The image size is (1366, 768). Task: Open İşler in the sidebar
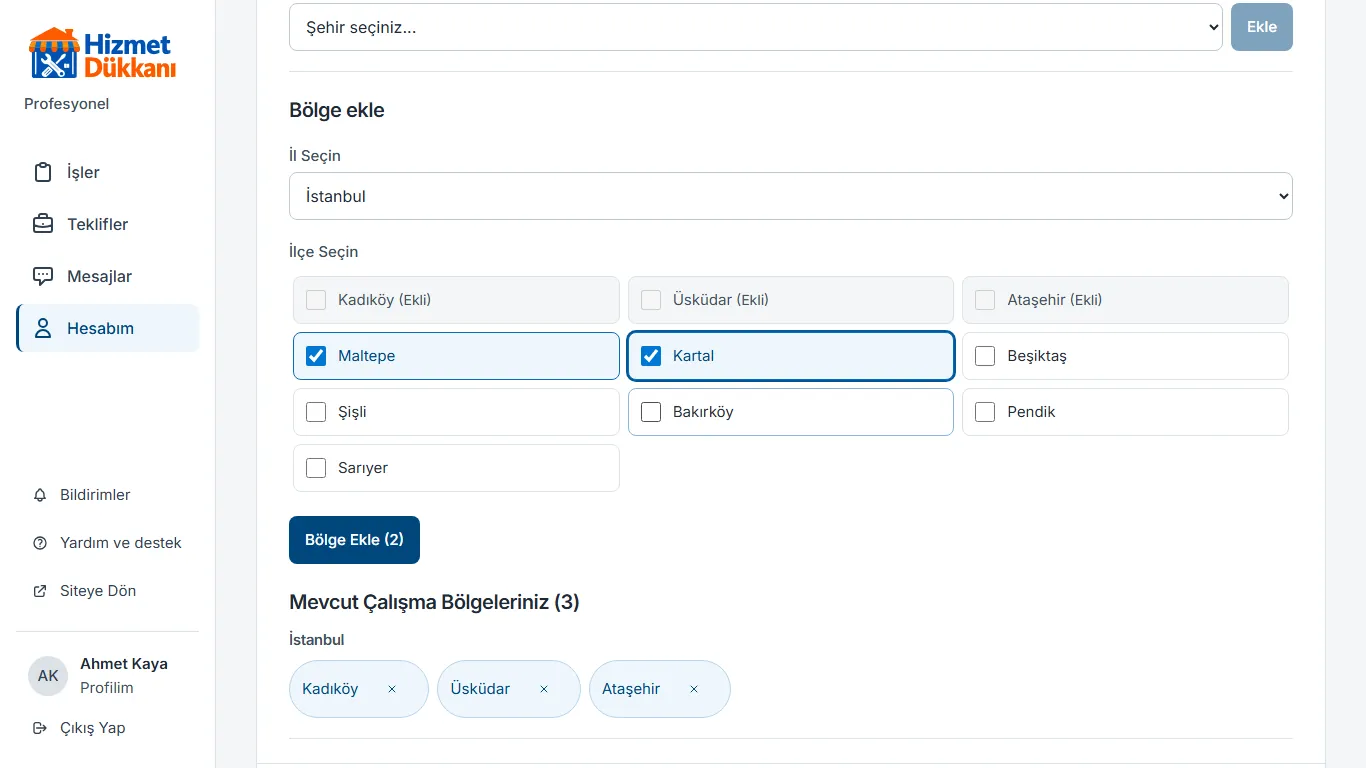click(108, 172)
